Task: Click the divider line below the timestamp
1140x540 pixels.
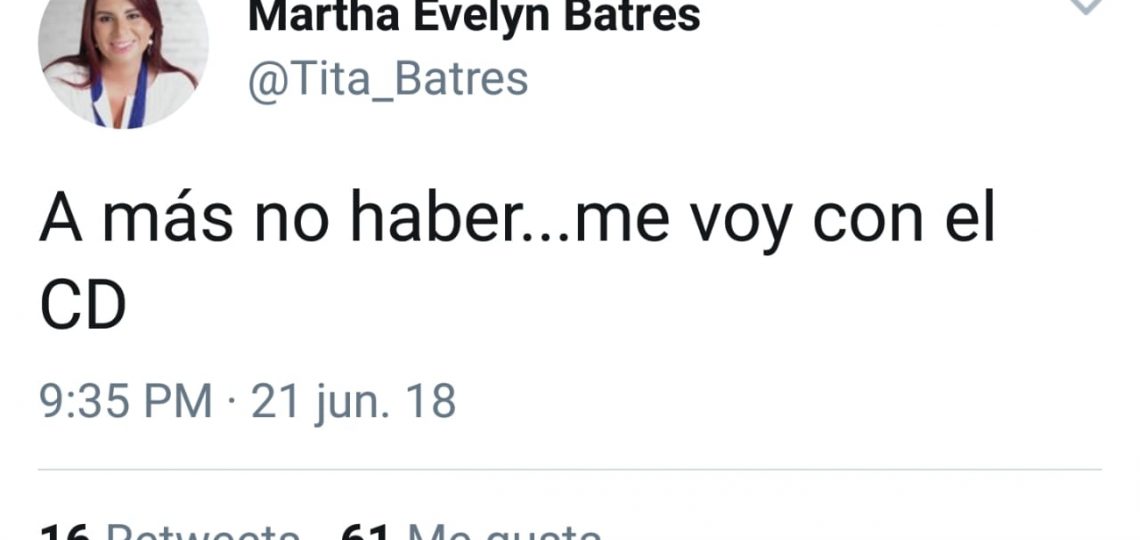Action: tap(570, 470)
